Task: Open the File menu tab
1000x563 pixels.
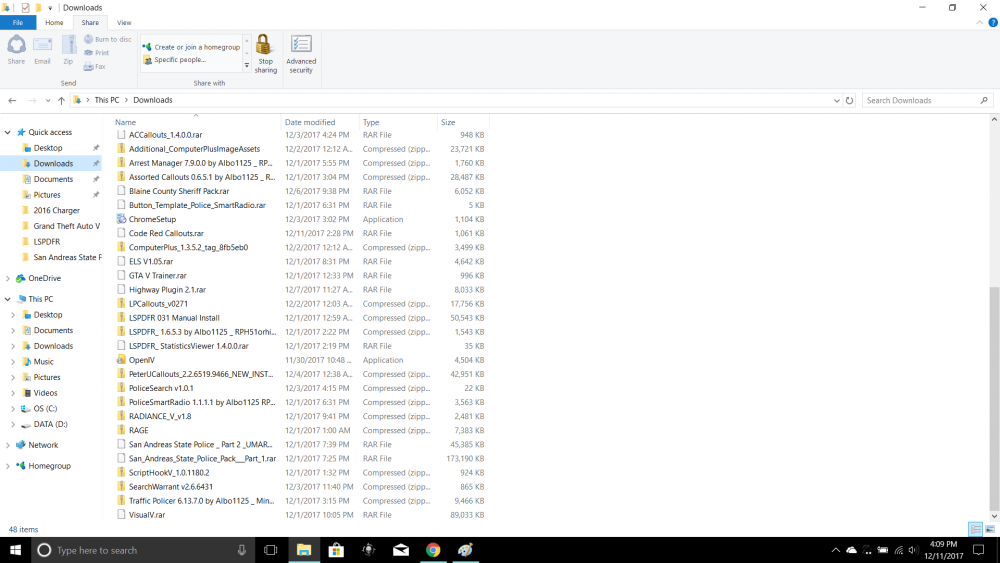Action: point(18,22)
